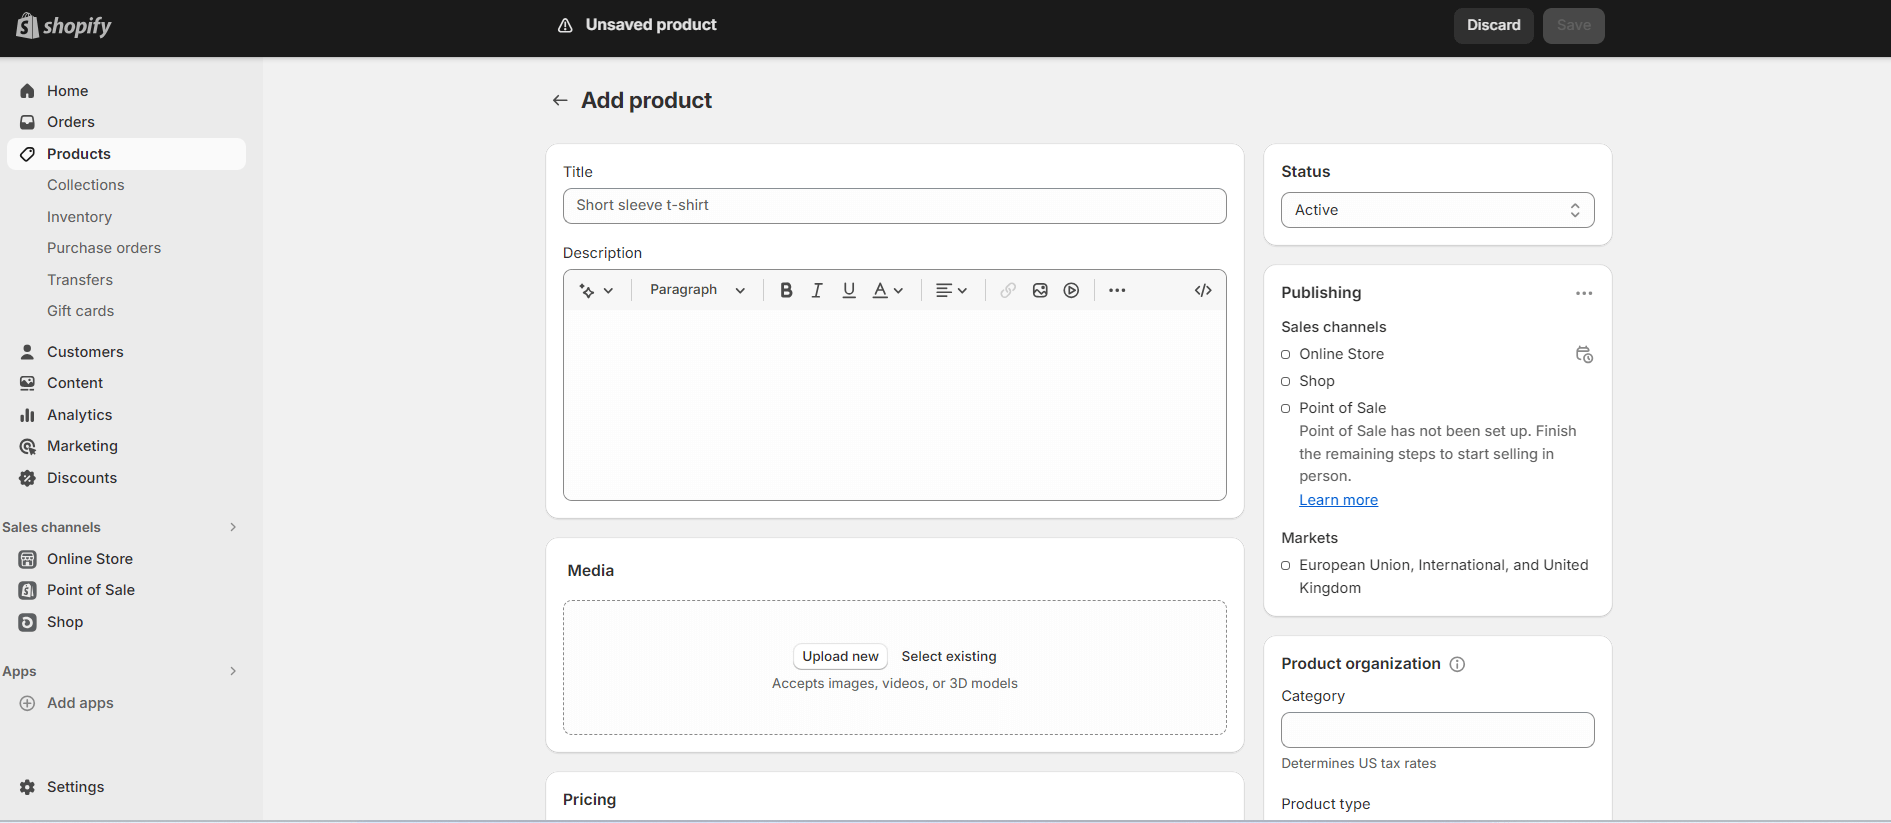
Task: Click the Discard button
Action: tap(1493, 25)
